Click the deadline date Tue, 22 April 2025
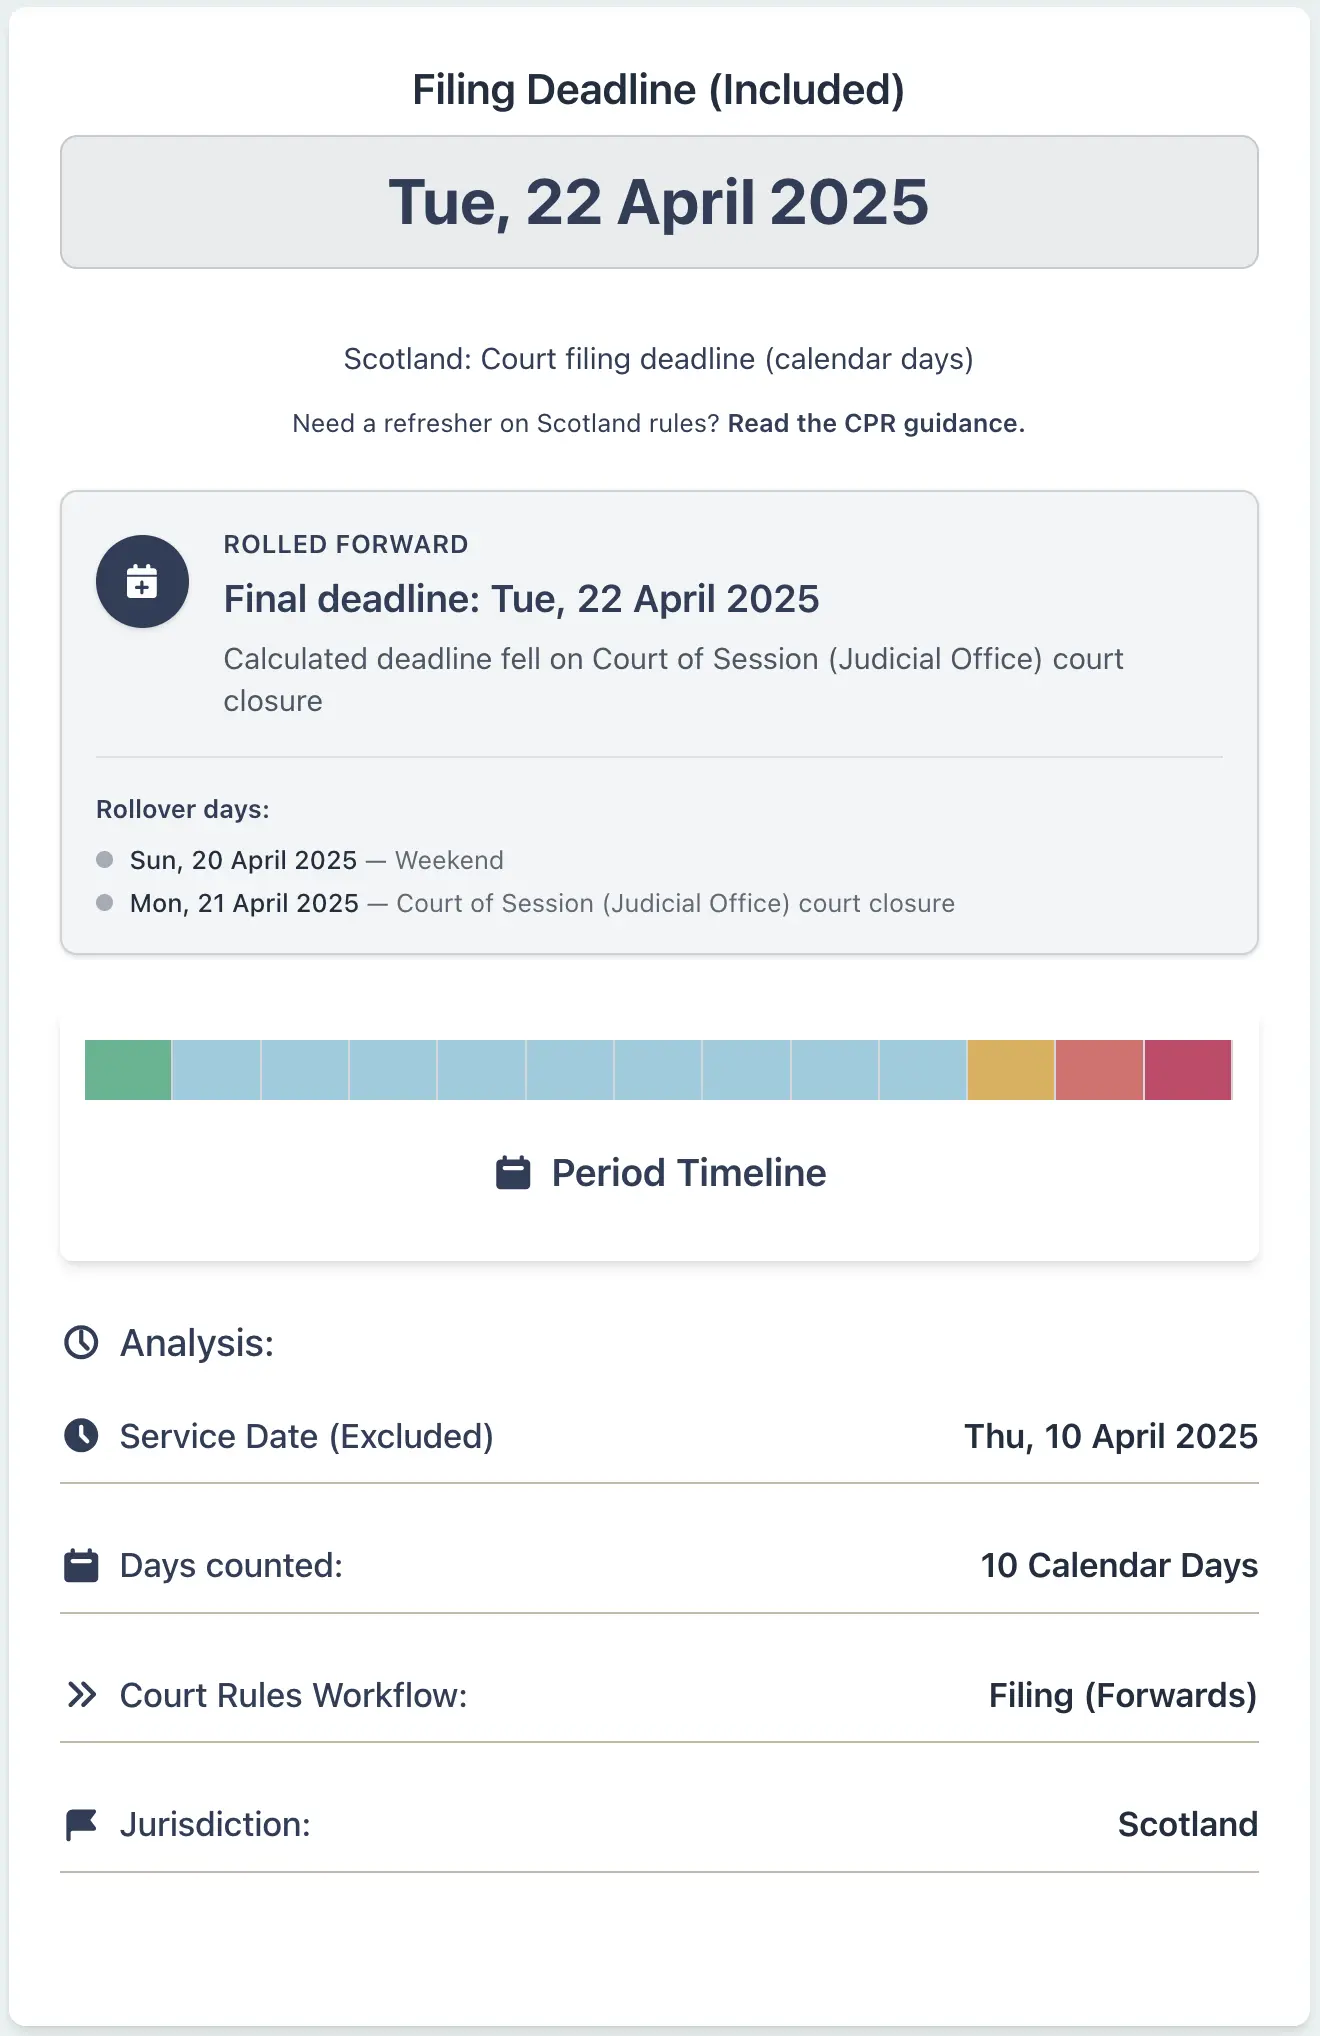Image resolution: width=1320 pixels, height=2036 pixels. (x=659, y=201)
